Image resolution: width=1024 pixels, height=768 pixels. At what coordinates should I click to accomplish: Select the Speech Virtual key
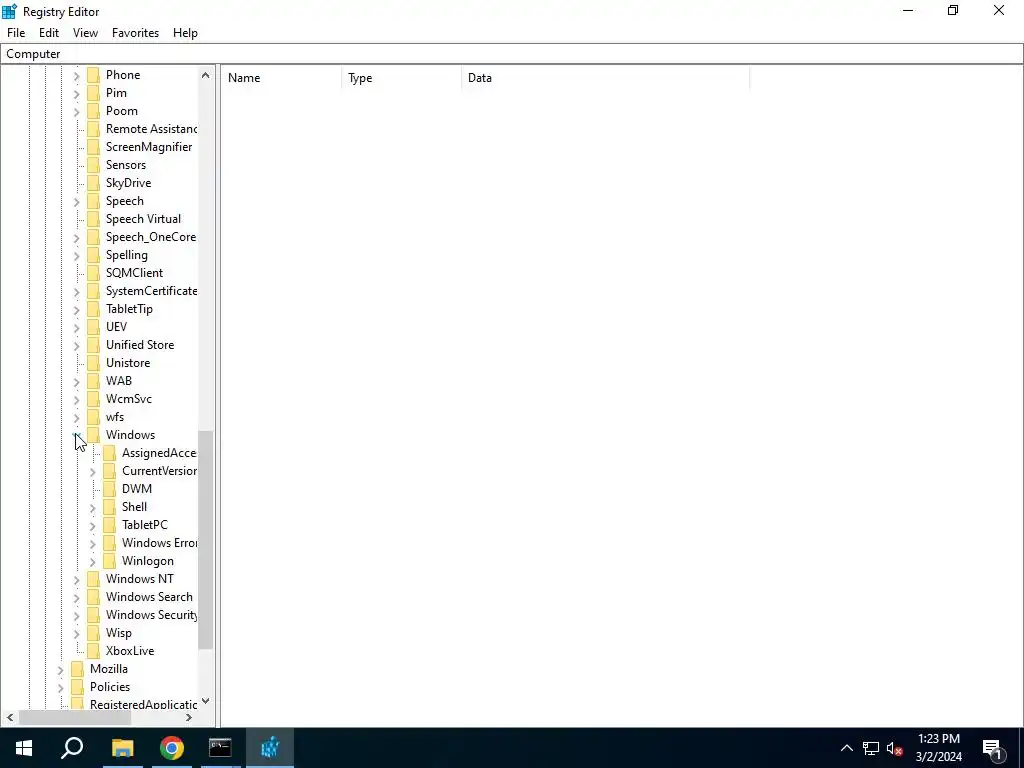pyautogui.click(x=143, y=219)
